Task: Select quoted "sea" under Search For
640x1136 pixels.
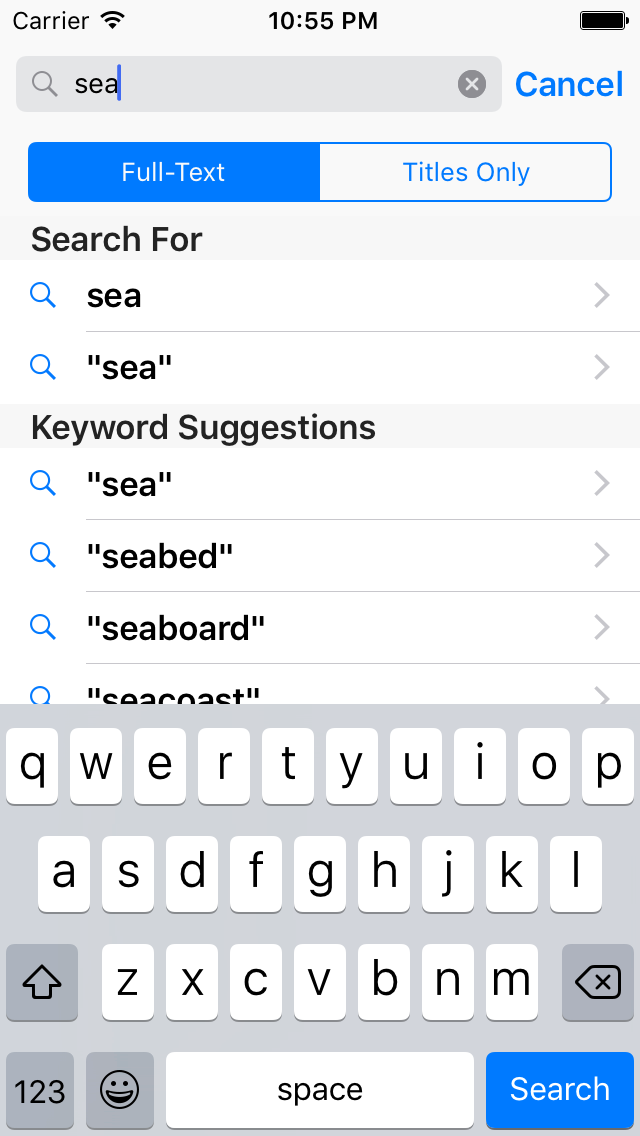Action: 320,368
